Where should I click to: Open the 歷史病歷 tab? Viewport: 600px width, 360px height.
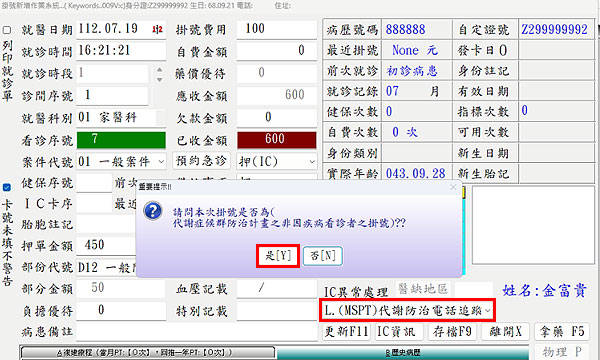[x=403, y=352]
